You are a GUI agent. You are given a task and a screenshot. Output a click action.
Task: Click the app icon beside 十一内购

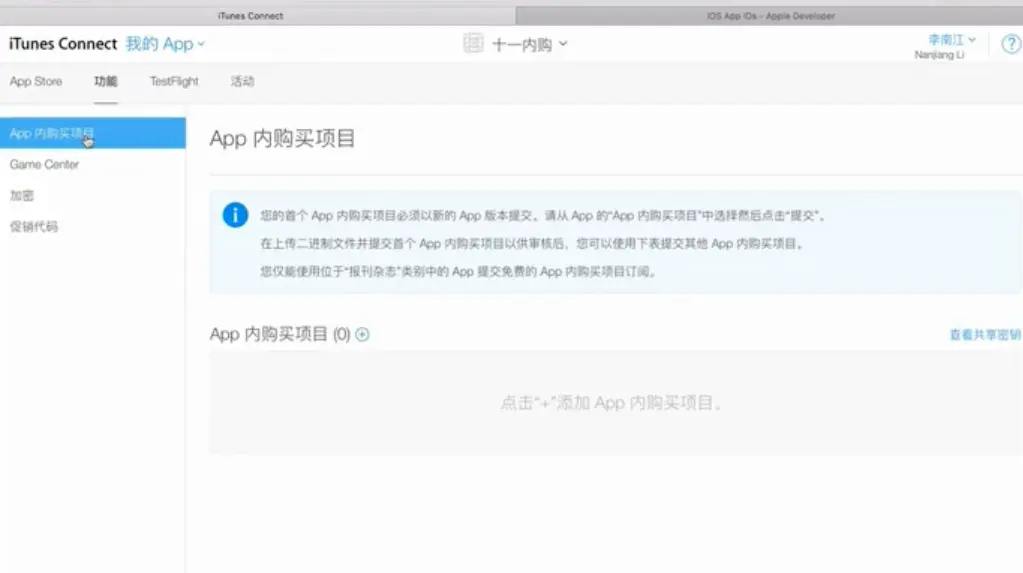(473, 44)
